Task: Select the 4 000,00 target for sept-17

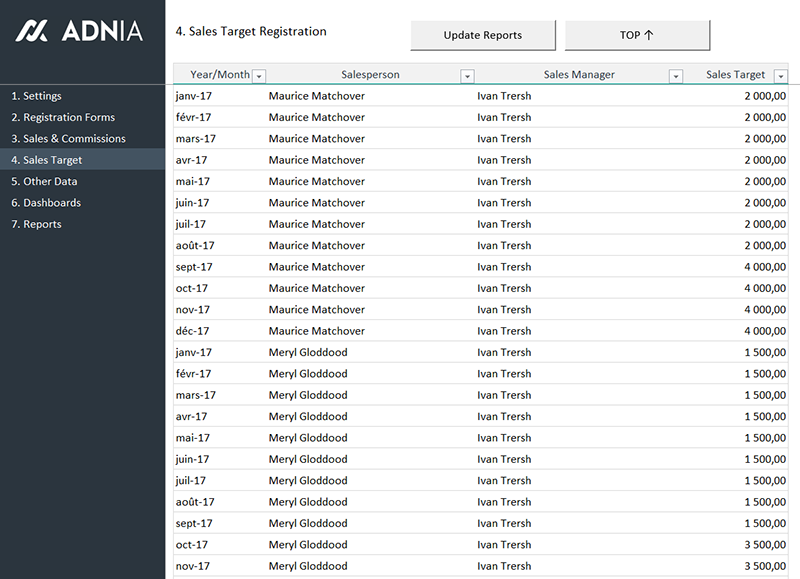Action: [x=765, y=267]
